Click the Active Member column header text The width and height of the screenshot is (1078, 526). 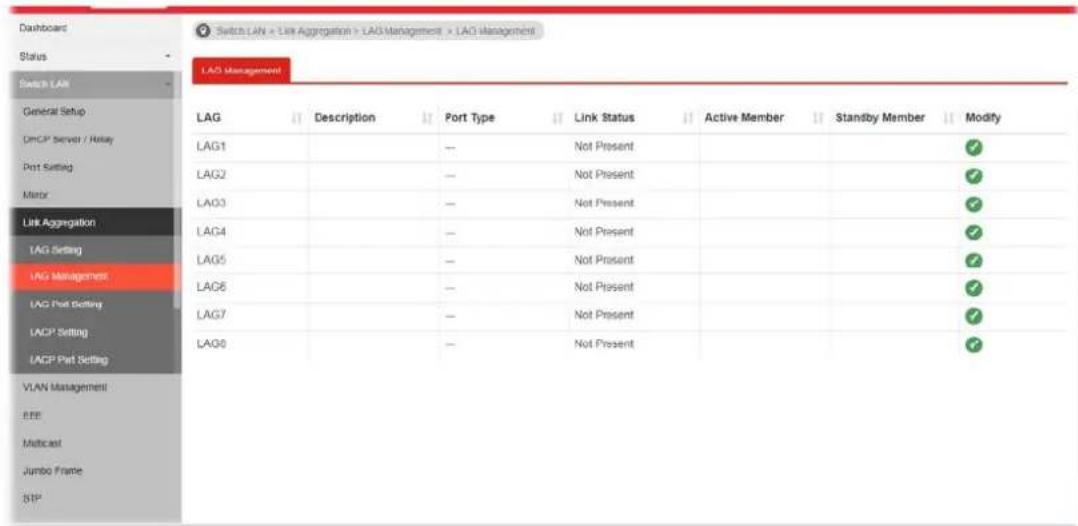(744, 118)
